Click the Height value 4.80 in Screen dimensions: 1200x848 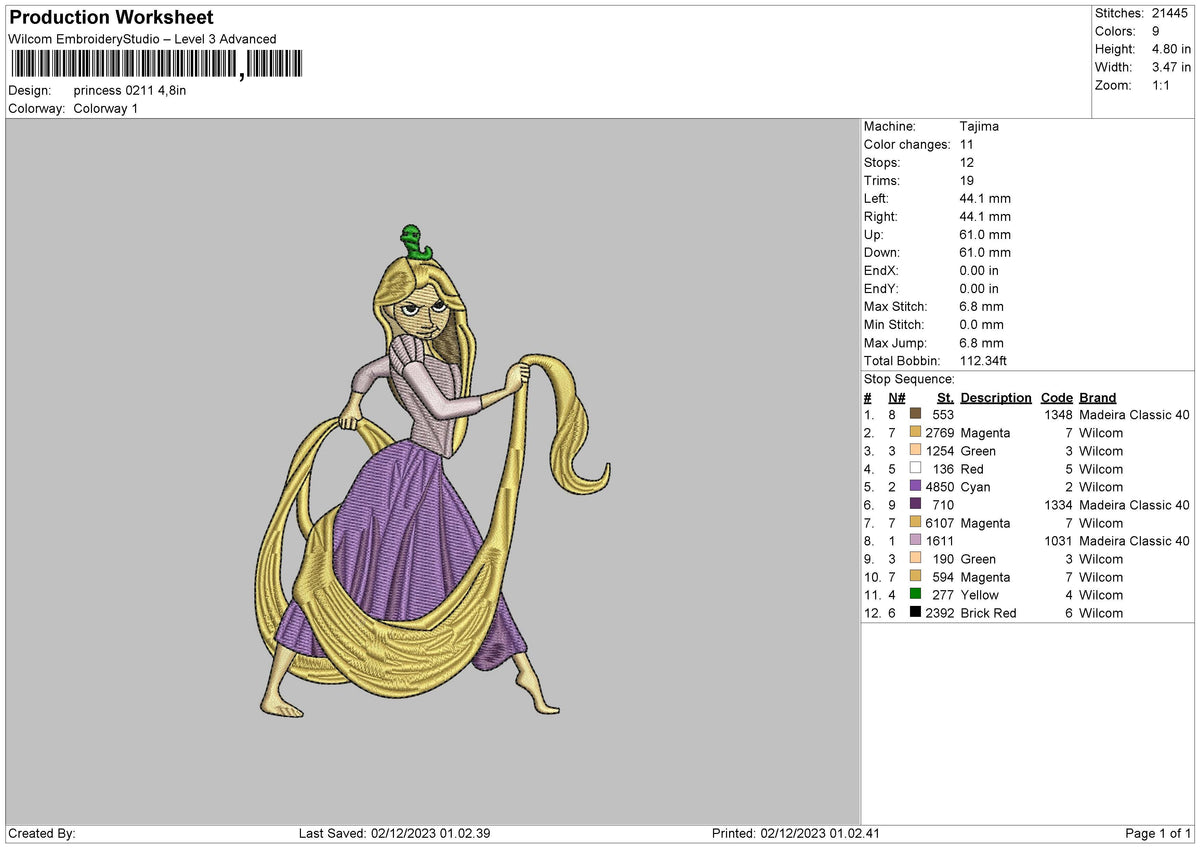point(1171,49)
